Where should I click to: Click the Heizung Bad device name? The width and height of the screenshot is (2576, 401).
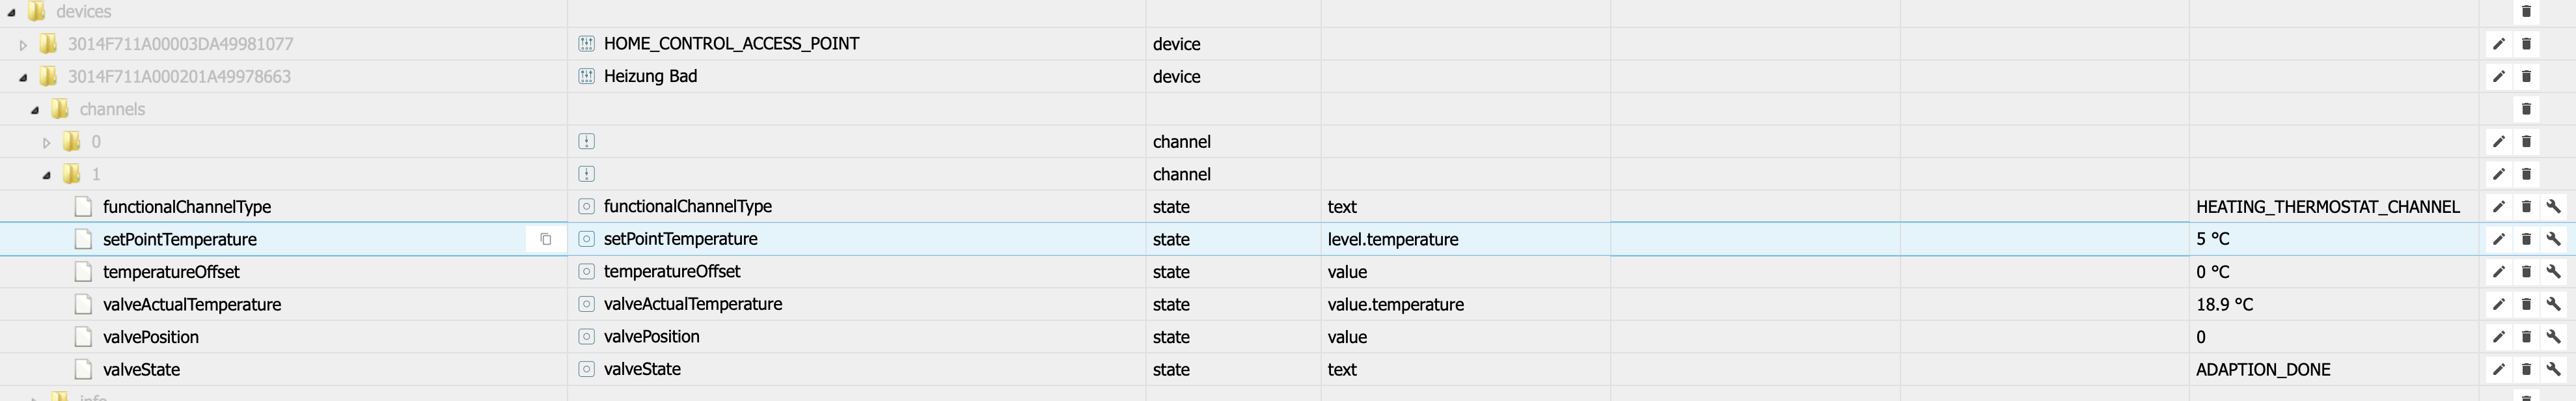pos(650,76)
